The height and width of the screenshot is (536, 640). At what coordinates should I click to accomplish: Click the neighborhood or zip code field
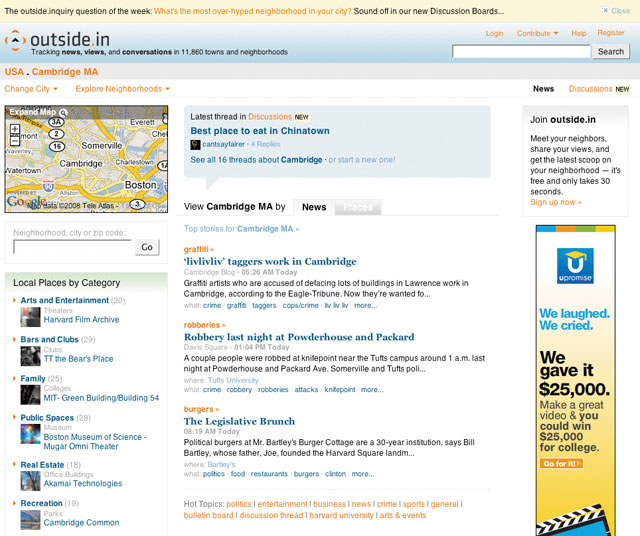(73, 247)
